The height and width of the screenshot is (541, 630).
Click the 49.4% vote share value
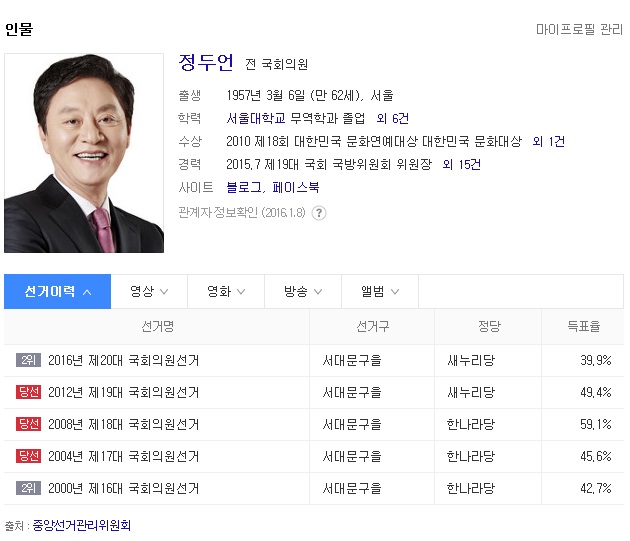pos(595,392)
